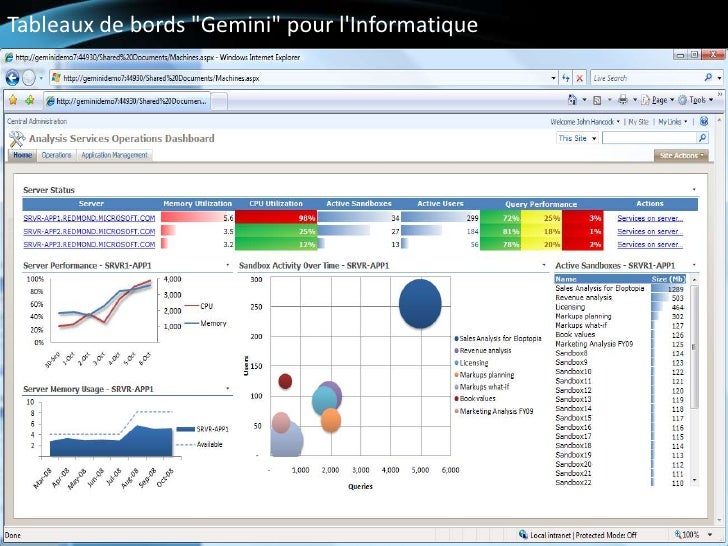728x546 pixels.
Task: Click the IE Home toolbar icon
Action: pyautogui.click(x=572, y=99)
